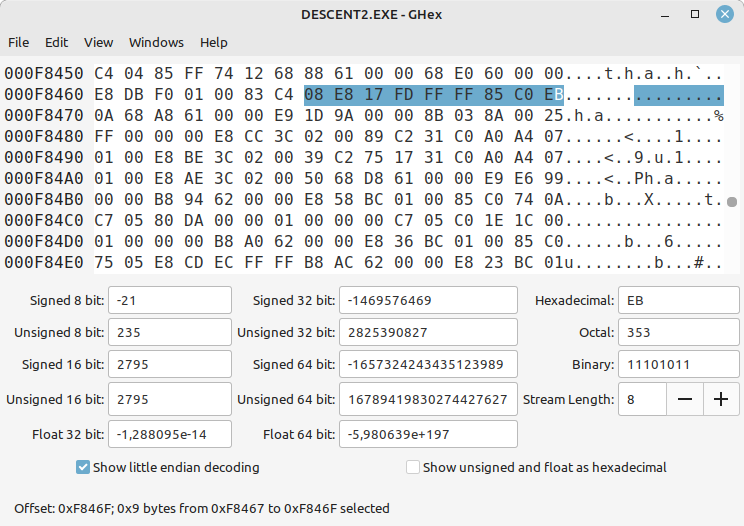Click byte CD in row 000F84E0

click(194, 262)
